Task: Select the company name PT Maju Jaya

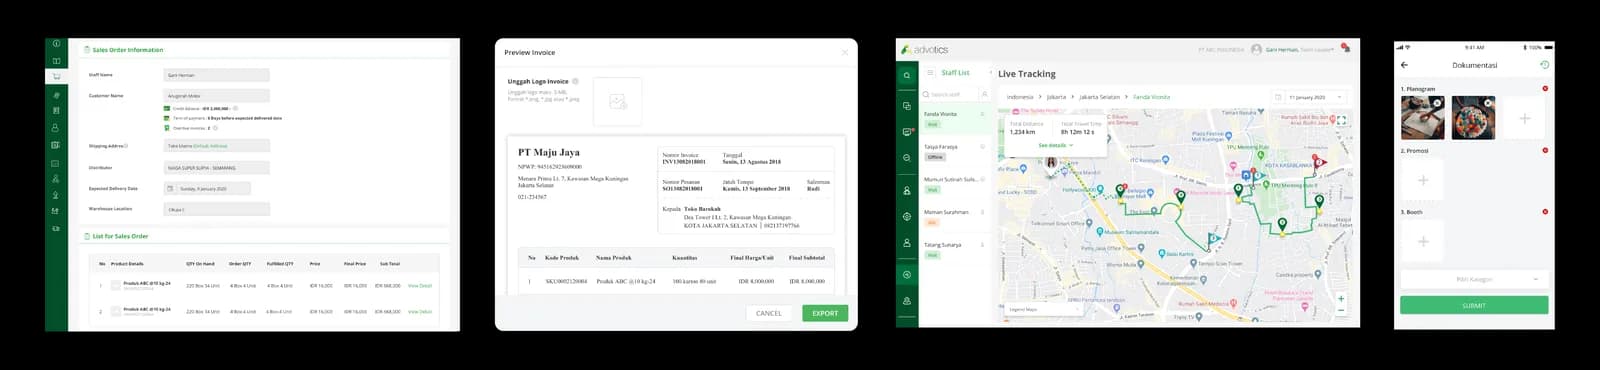Action: click(548, 152)
